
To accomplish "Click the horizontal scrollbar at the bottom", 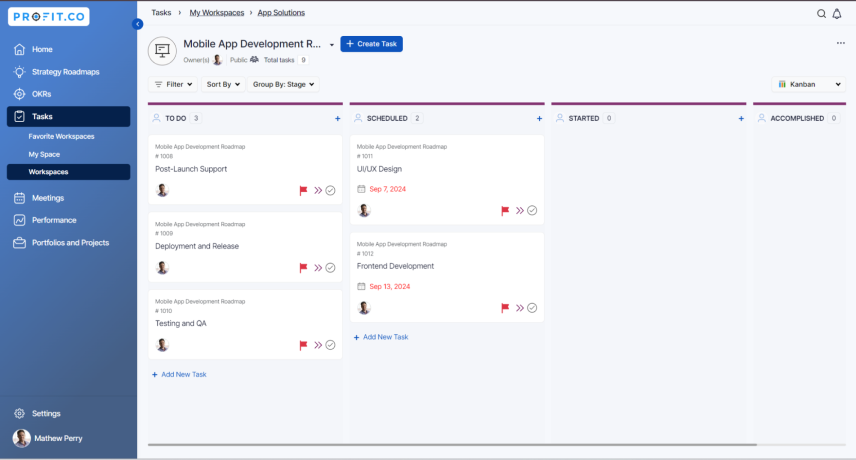I will coord(452,445).
